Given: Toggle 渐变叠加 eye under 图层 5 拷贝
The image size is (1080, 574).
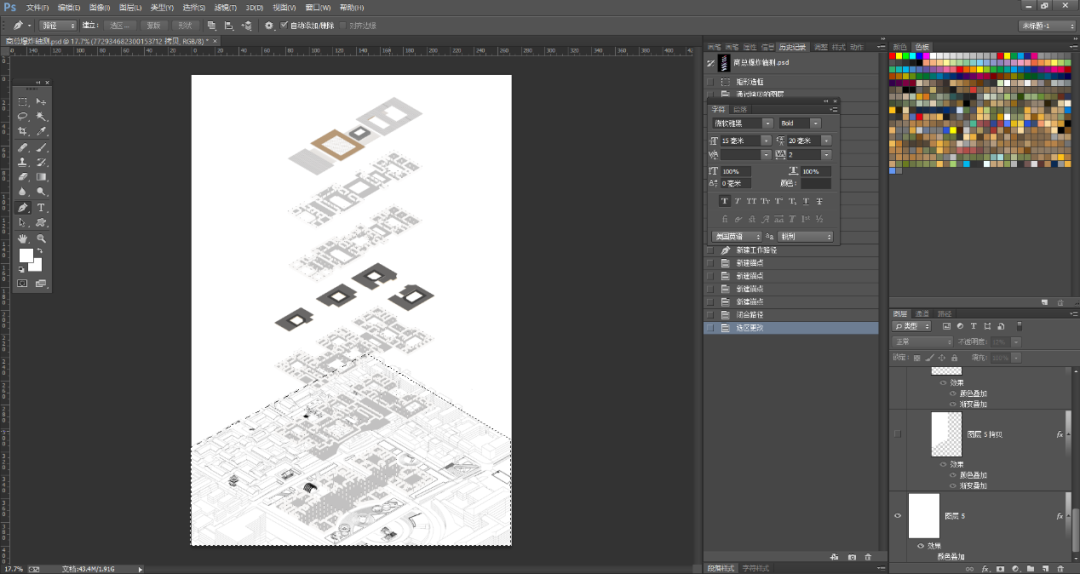Looking at the screenshot, I should pyautogui.click(x=953, y=486).
